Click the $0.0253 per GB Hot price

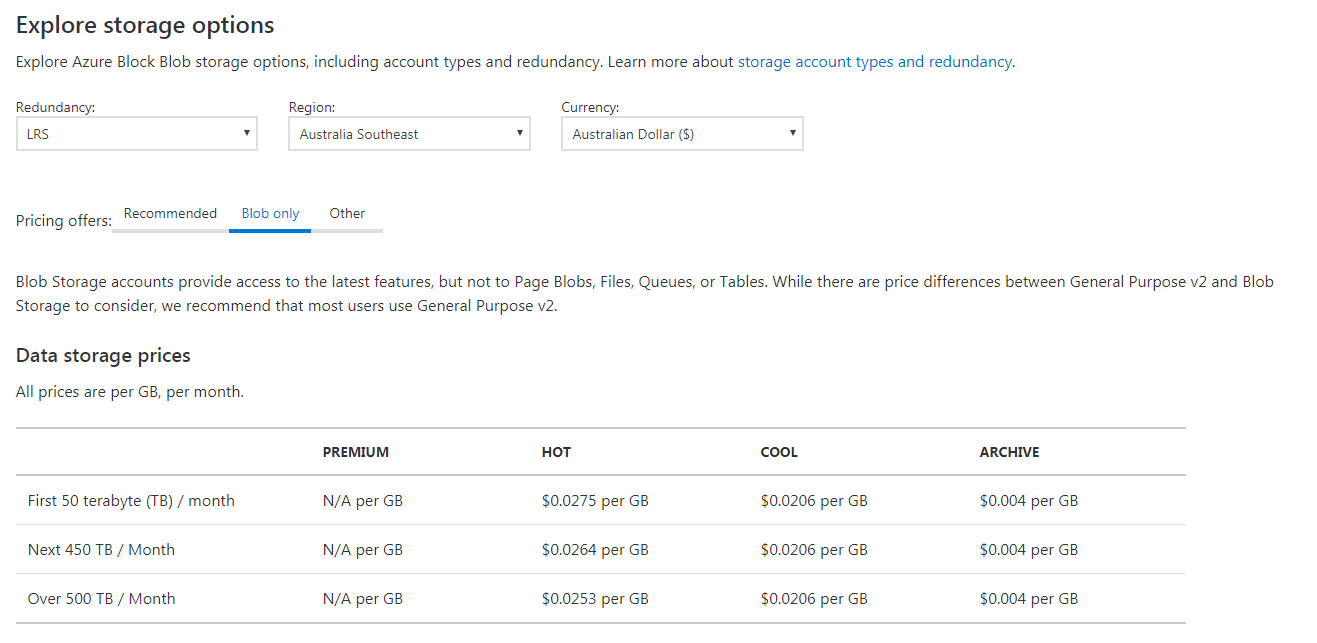595,599
